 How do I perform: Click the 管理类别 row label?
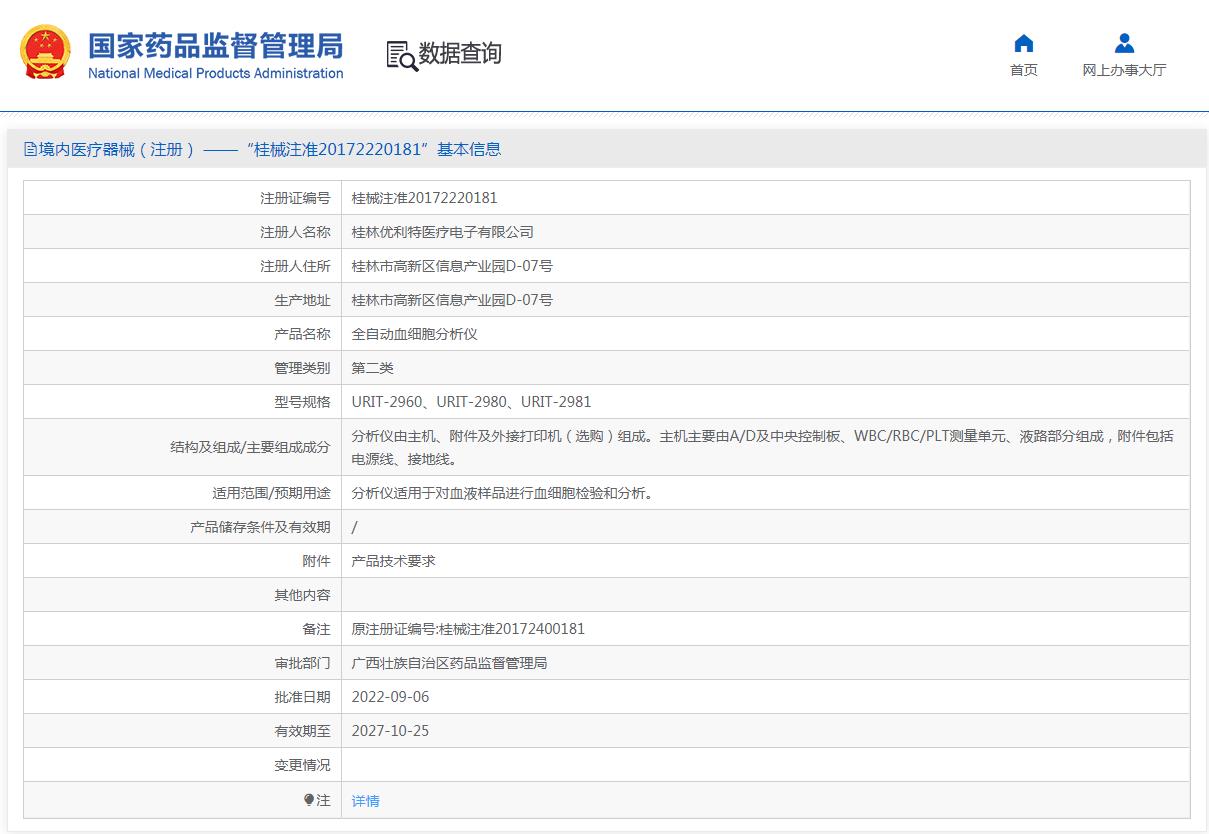tap(302, 368)
